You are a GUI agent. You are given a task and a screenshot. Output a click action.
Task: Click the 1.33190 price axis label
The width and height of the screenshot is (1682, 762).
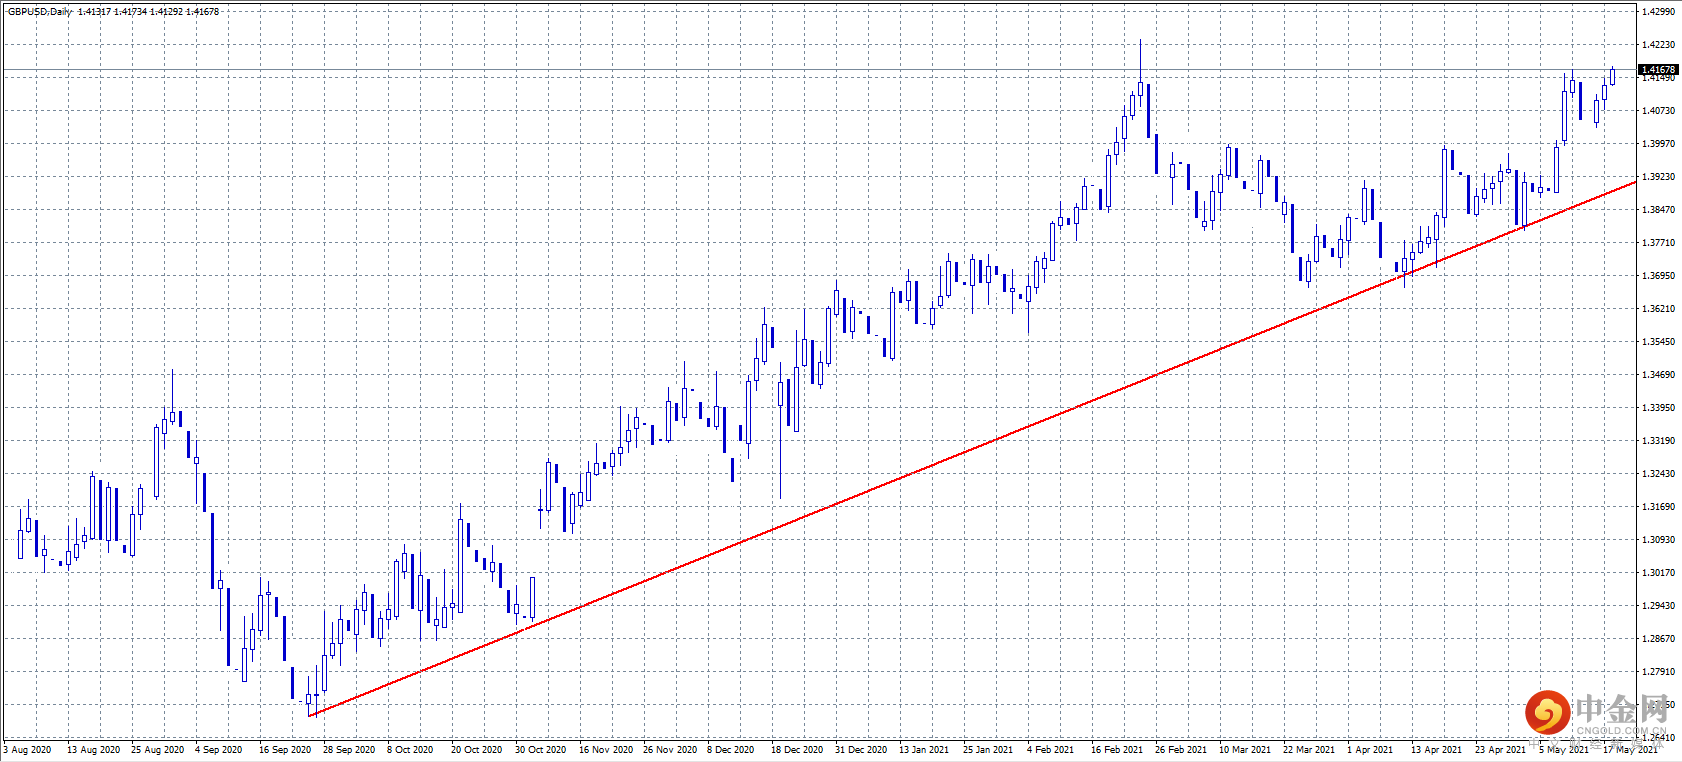coord(1659,441)
